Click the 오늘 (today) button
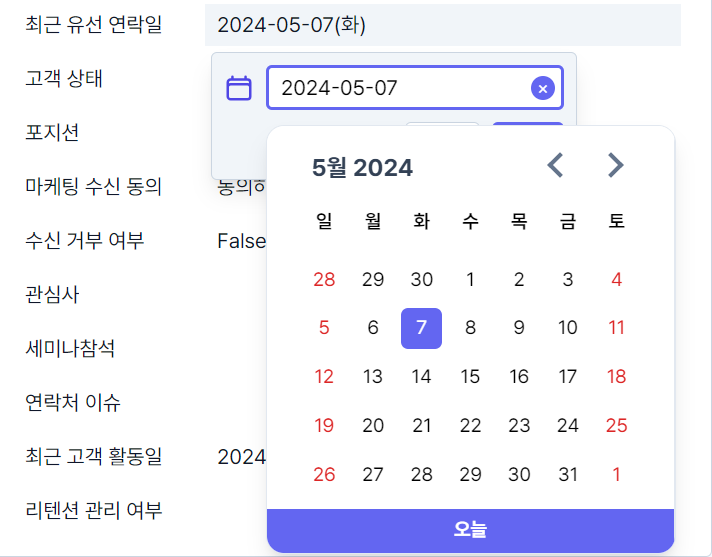712x557 pixels. pos(470,530)
